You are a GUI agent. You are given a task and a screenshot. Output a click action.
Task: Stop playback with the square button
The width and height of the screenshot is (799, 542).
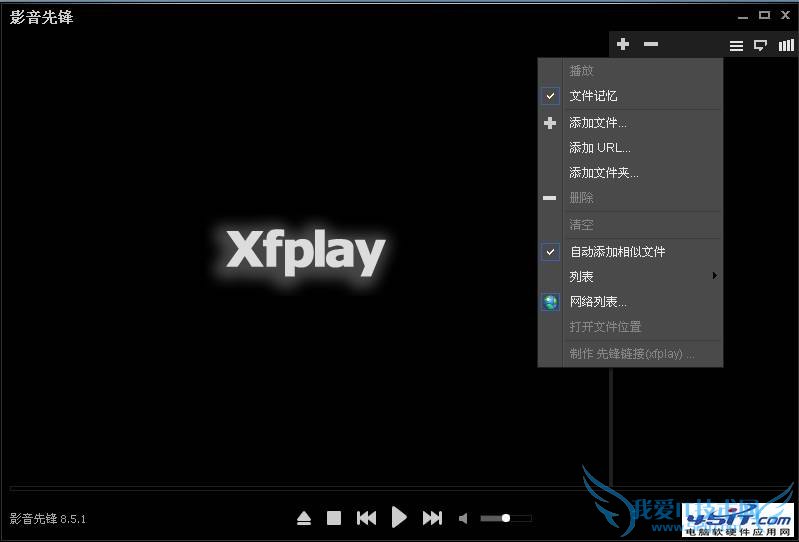(334, 518)
